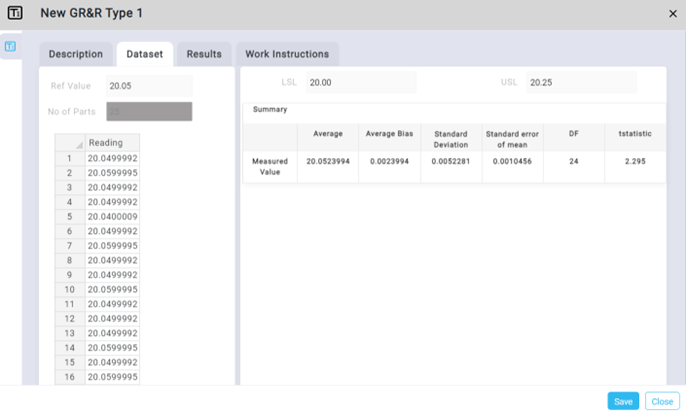Select row 5 reading cell 20.0400009

coord(112,216)
